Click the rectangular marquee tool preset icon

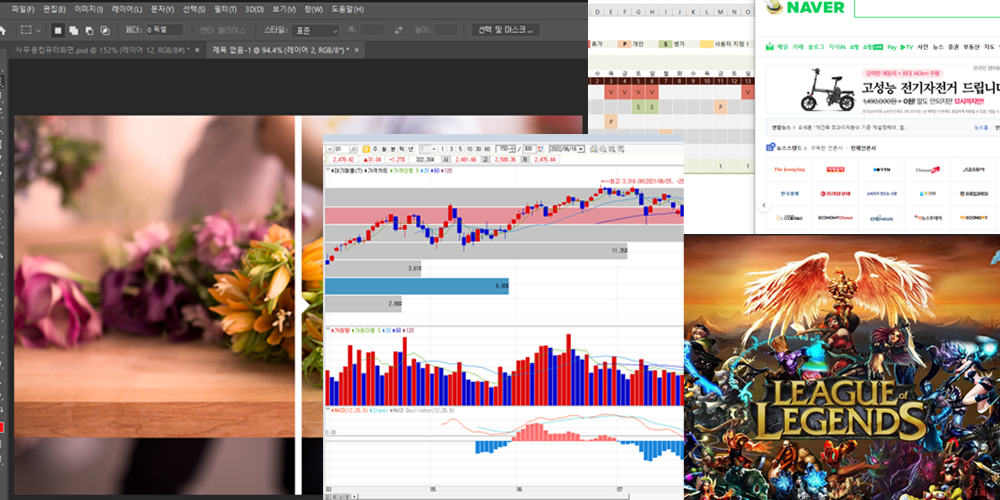tap(26, 30)
